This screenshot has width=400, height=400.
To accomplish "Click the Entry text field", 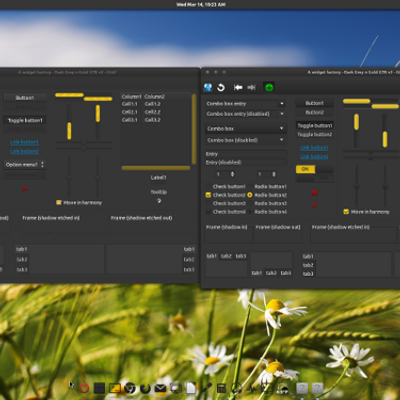I will (246, 154).
